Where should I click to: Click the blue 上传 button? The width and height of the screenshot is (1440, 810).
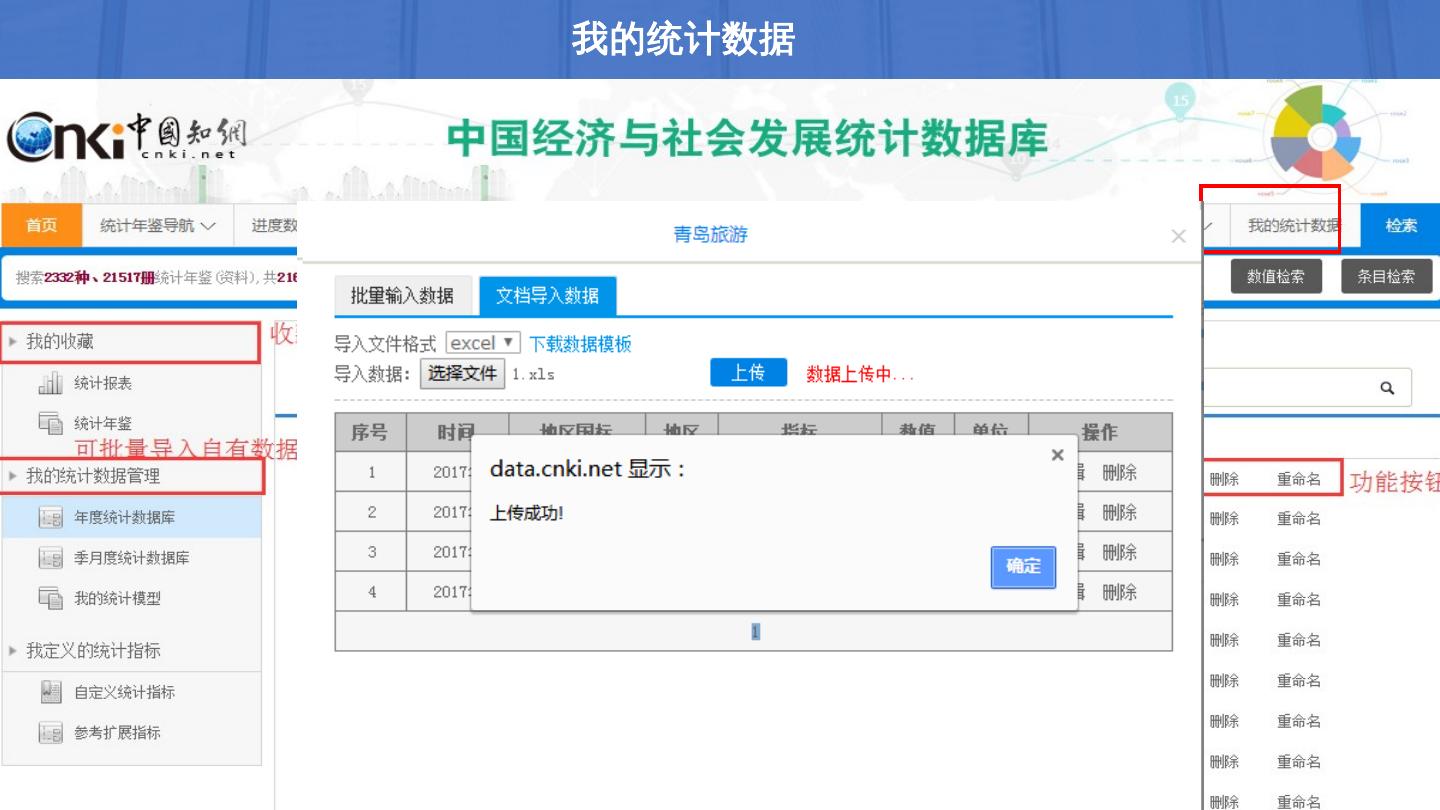coord(748,373)
